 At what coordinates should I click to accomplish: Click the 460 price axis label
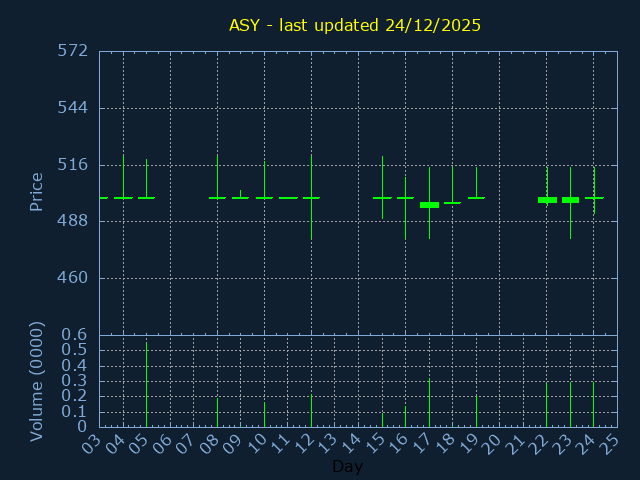pyautogui.click(x=72, y=278)
